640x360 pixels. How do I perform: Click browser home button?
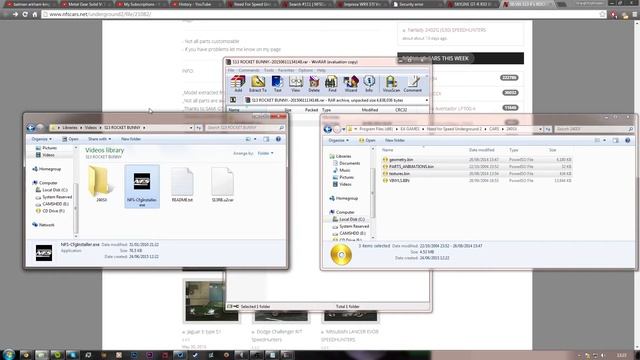pos(35,14)
